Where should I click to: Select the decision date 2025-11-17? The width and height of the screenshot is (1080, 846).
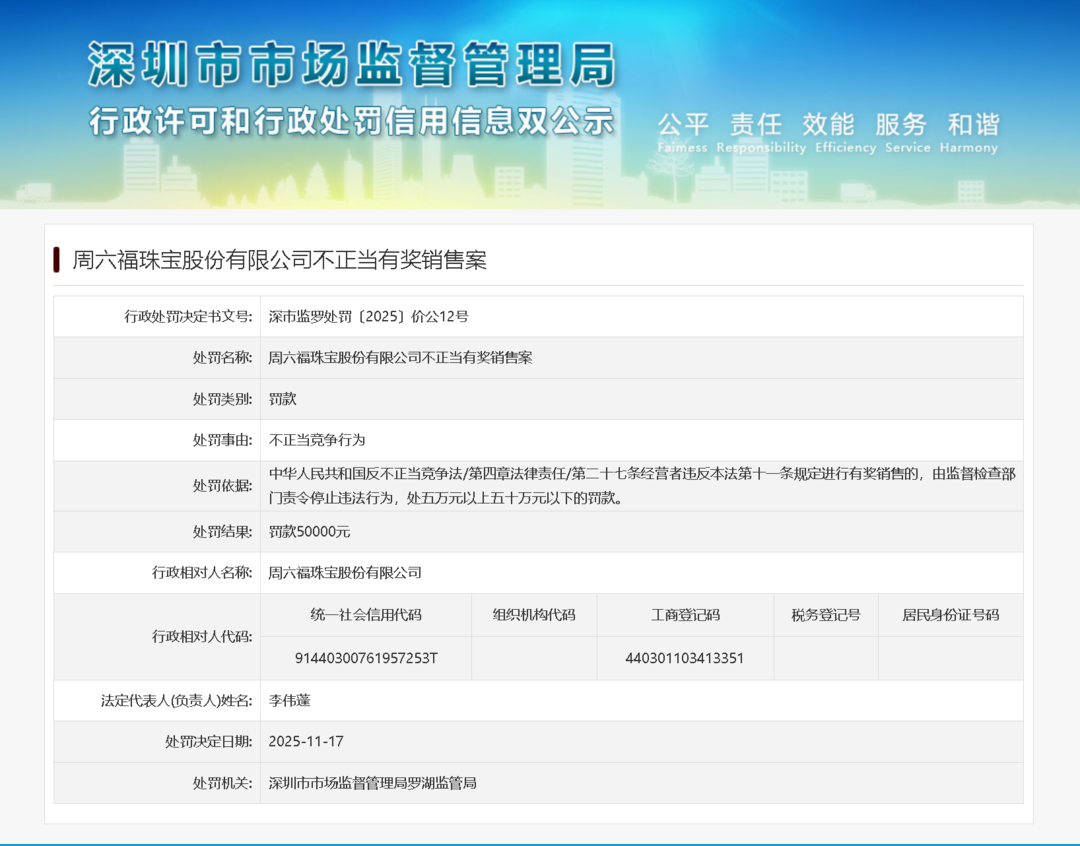coord(306,742)
